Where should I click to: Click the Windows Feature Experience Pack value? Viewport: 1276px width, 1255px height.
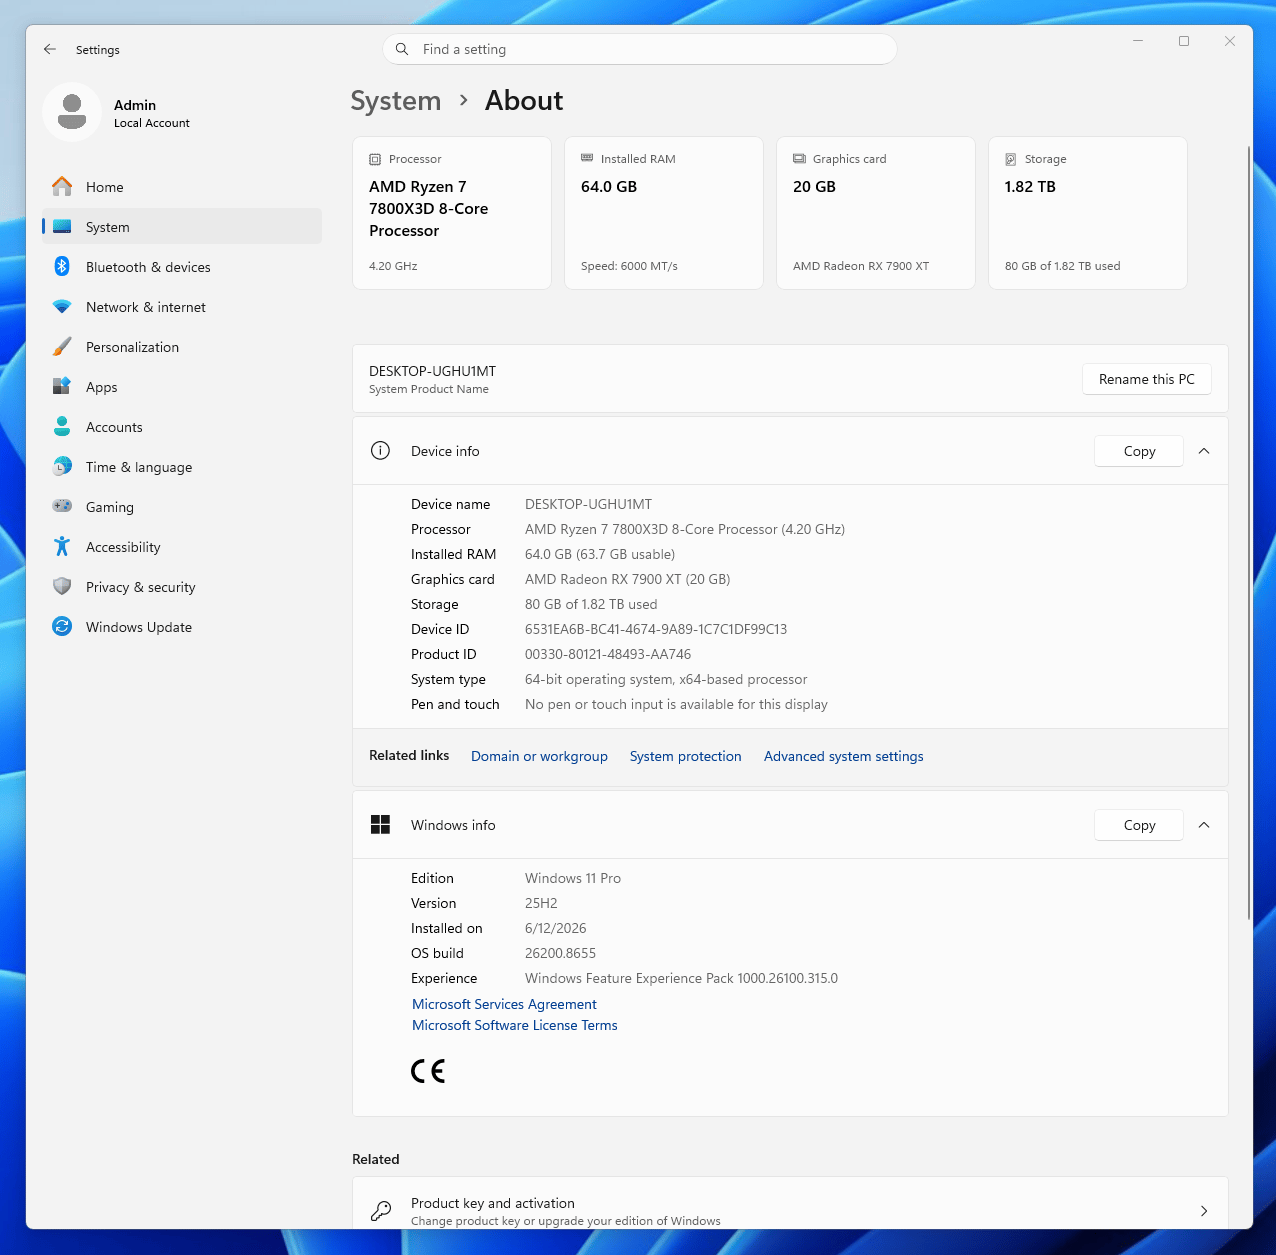click(682, 978)
